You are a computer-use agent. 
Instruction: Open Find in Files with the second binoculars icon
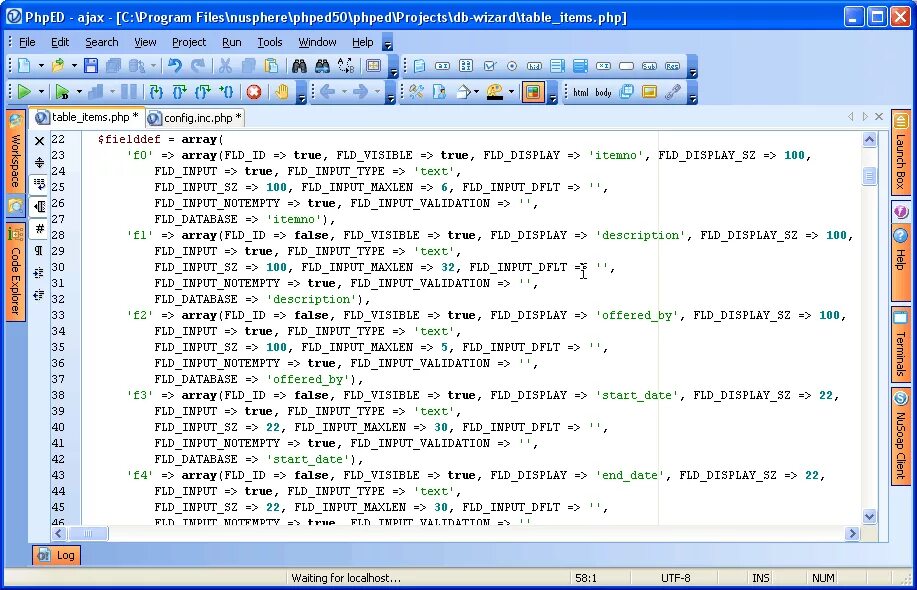pos(322,65)
